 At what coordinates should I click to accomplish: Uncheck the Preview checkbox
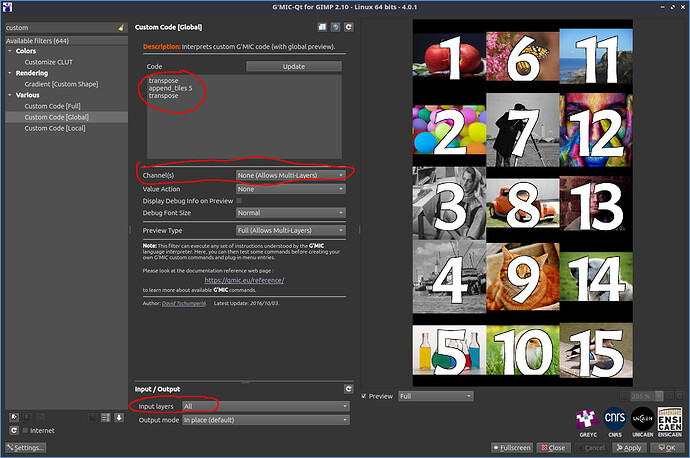(x=363, y=396)
